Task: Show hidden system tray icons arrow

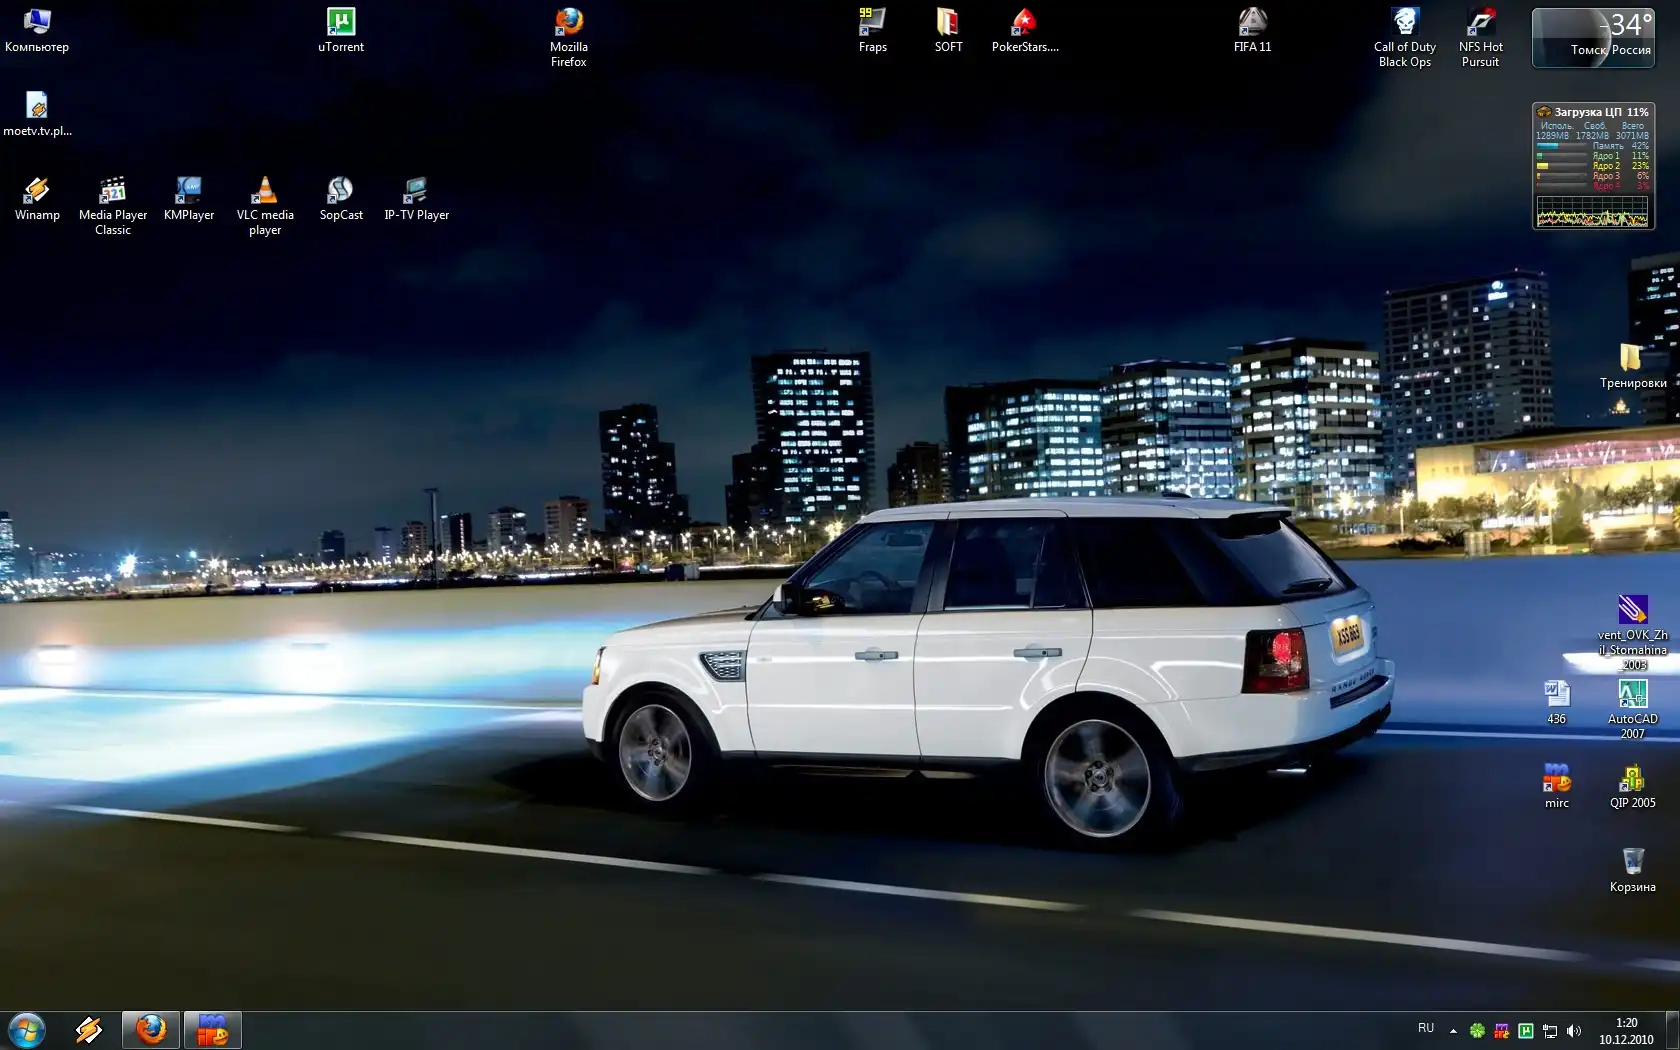Action: pos(1453,1031)
